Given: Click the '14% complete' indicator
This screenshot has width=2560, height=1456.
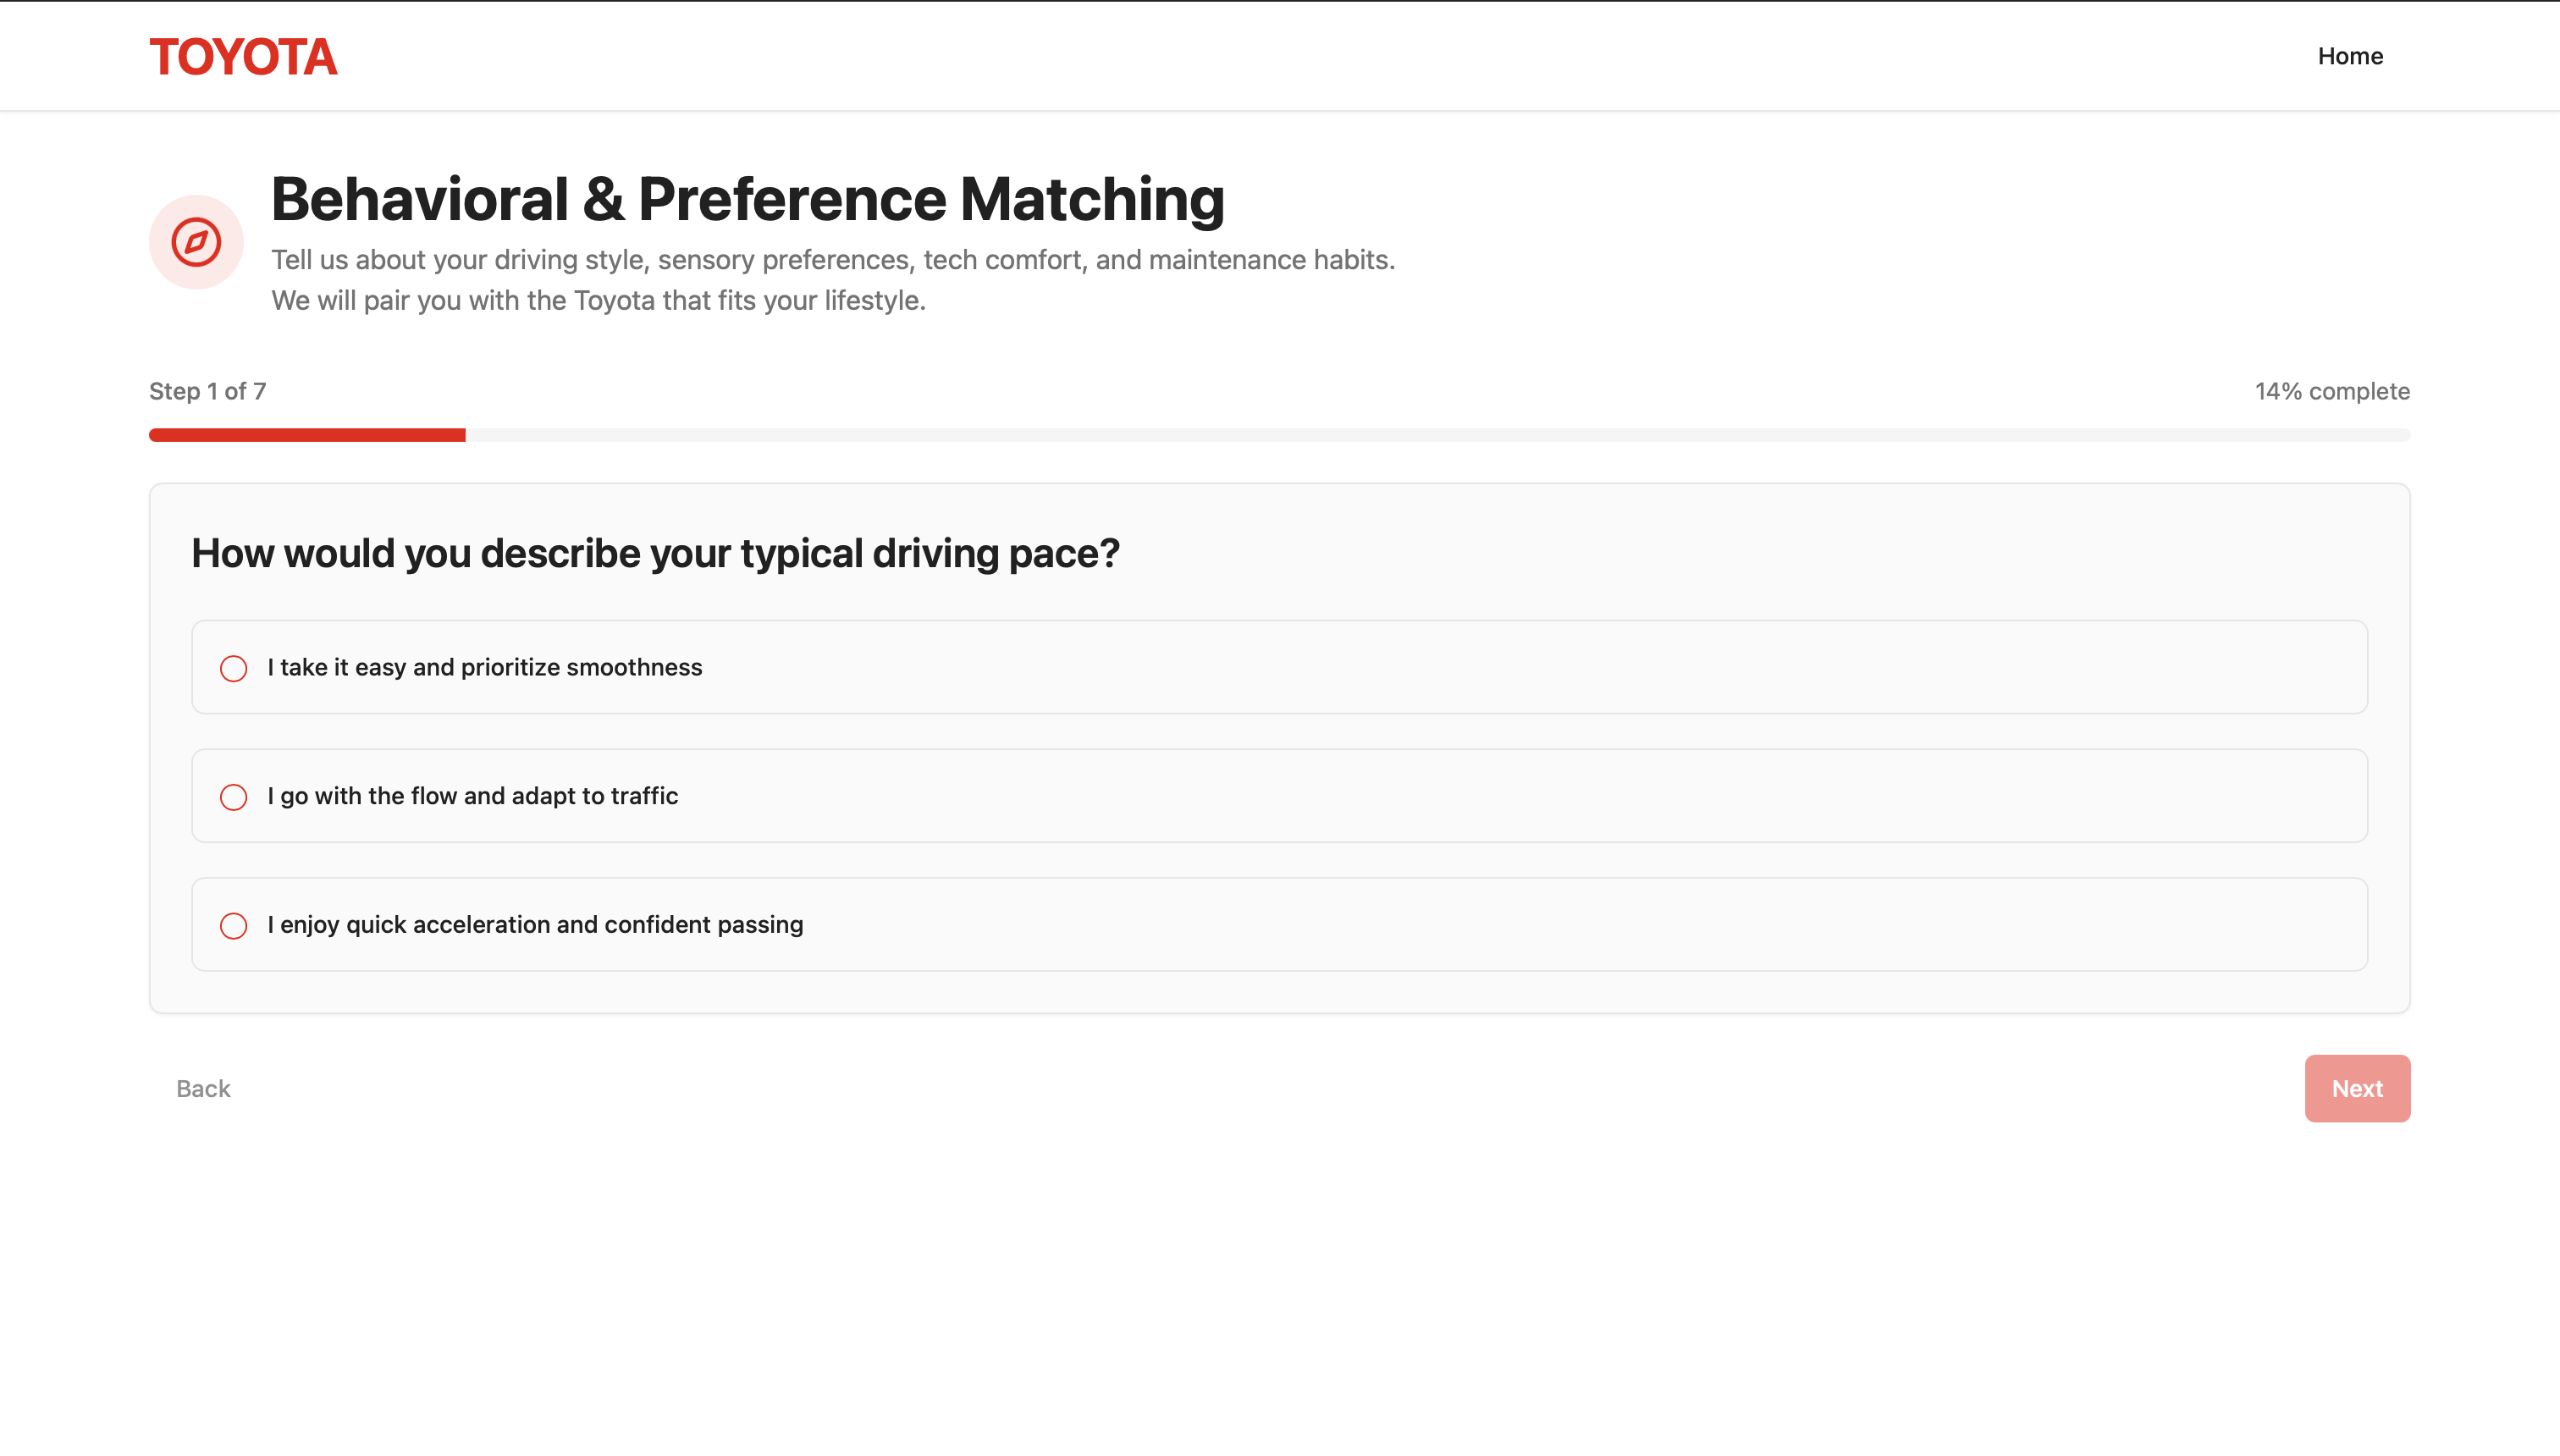Looking at the screenshot, I should point(2332,391).
